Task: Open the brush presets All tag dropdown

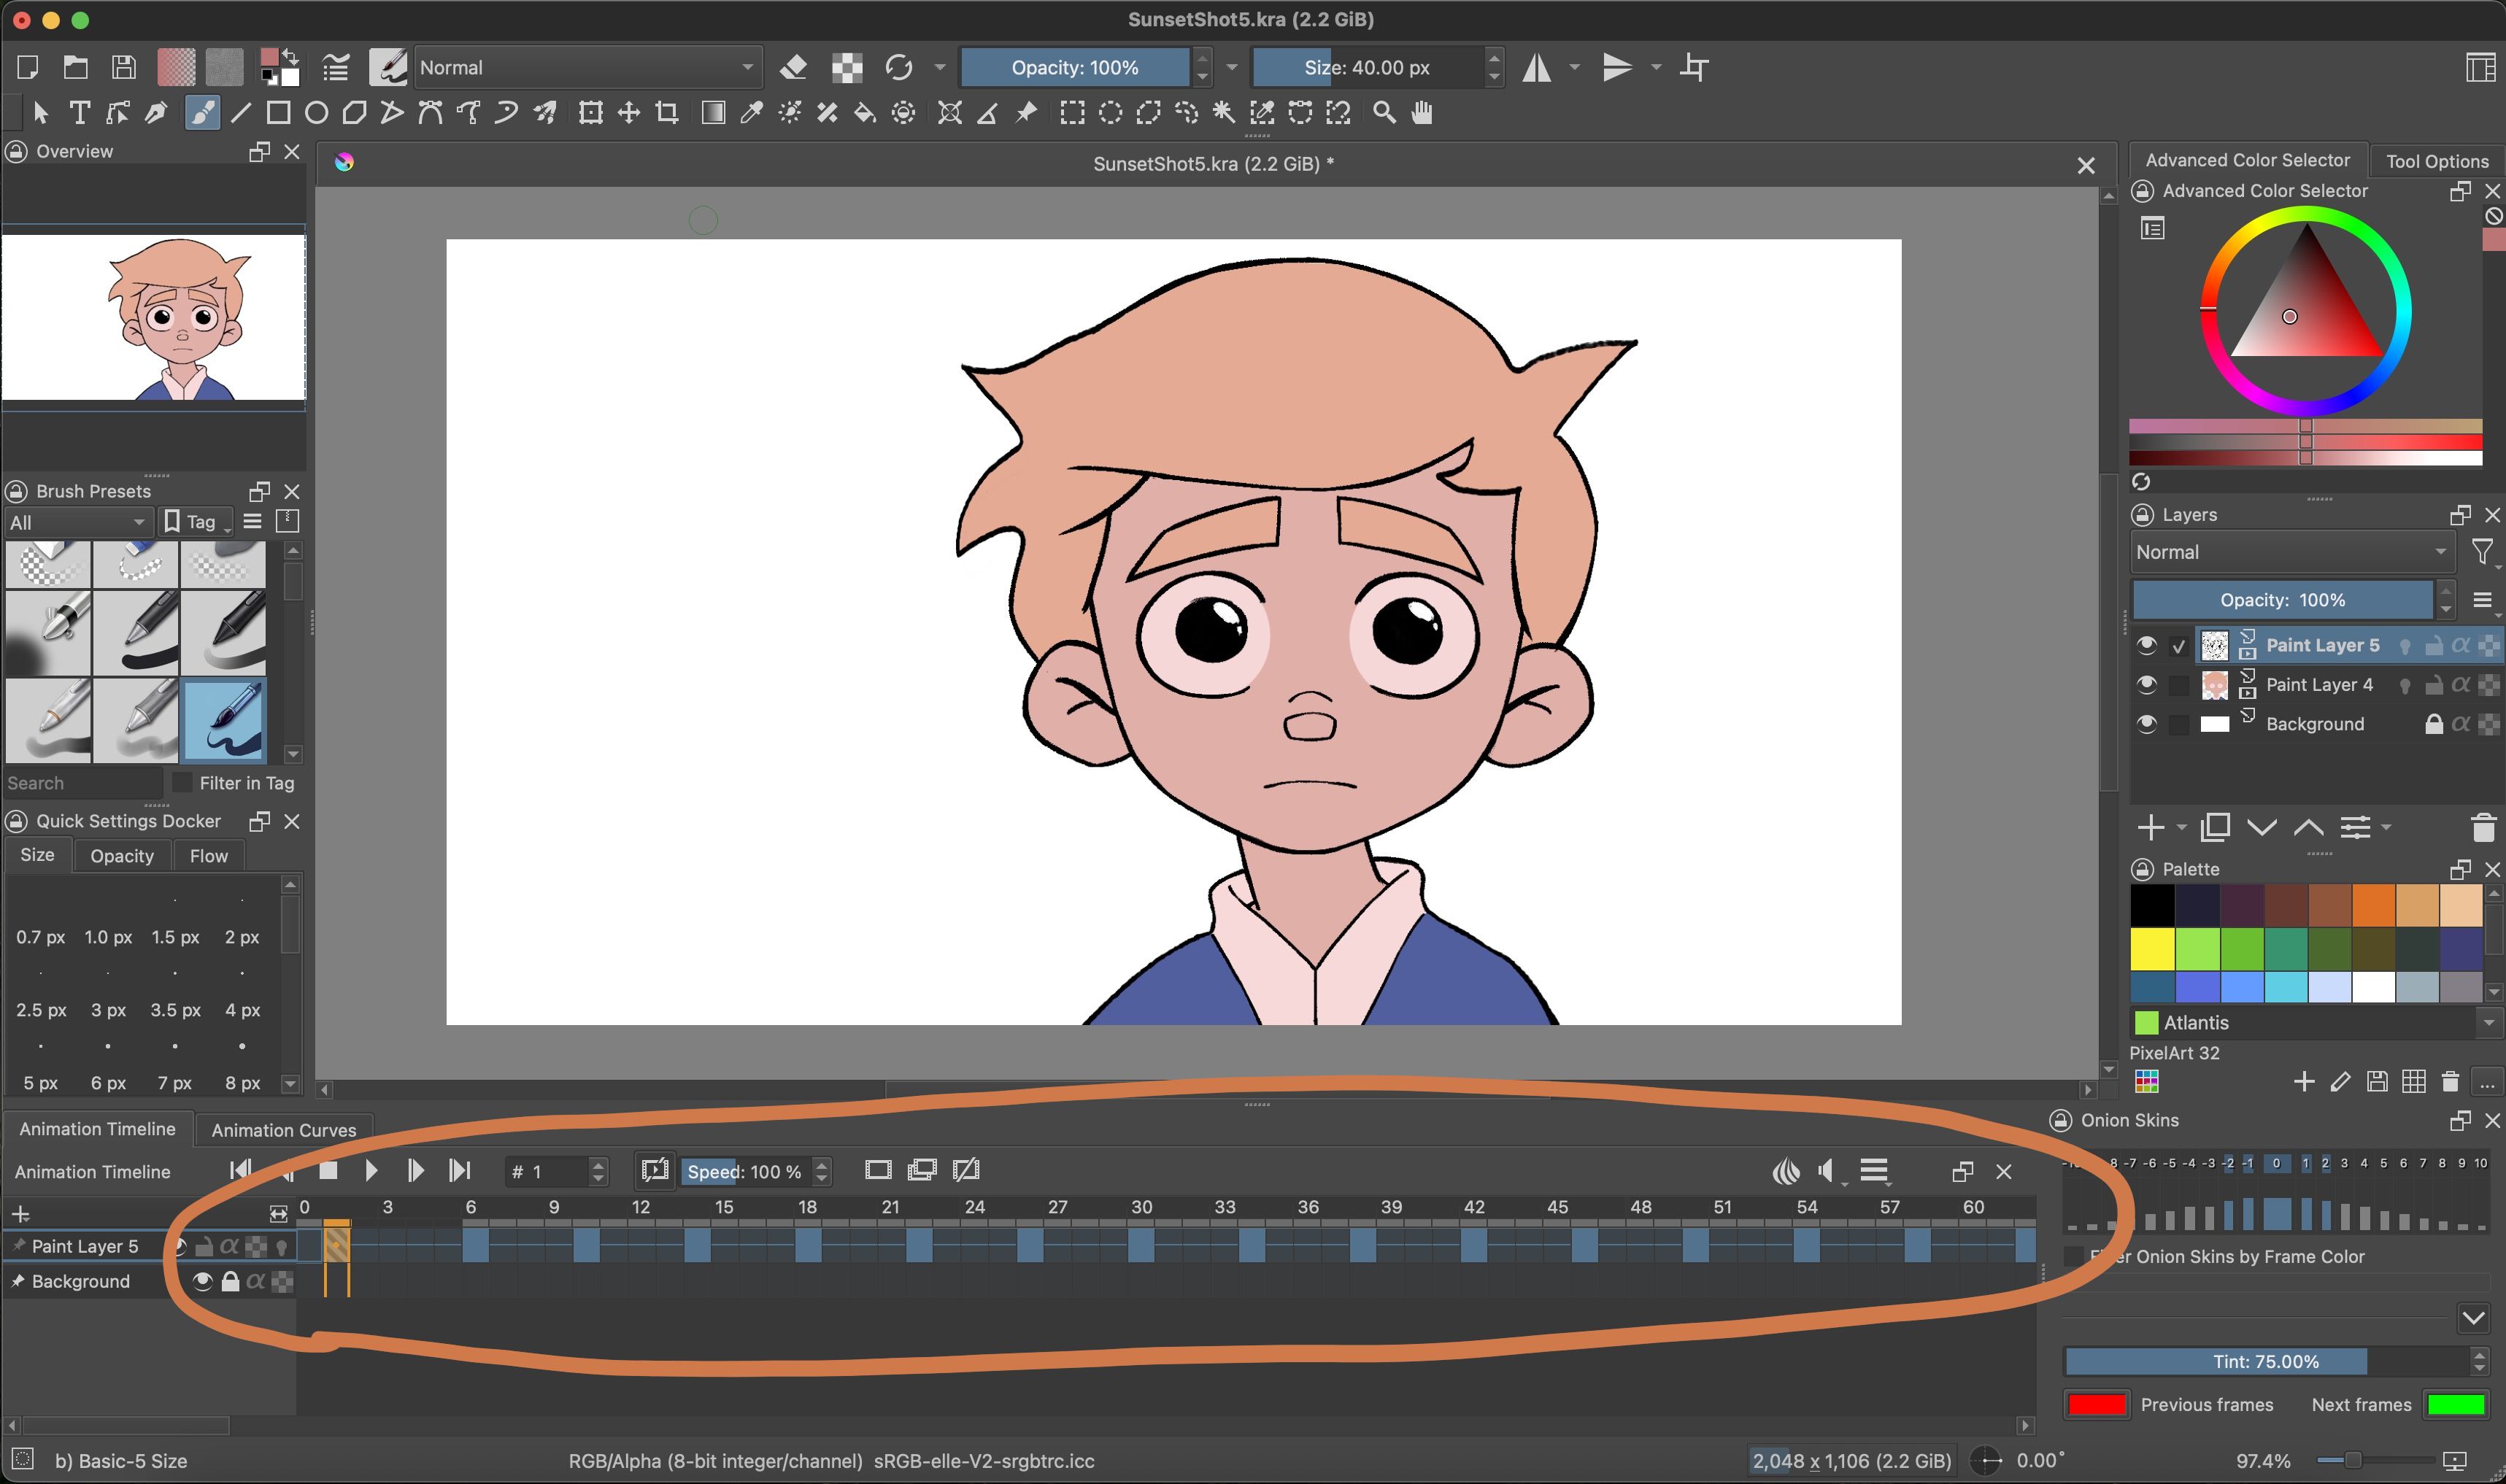Action: tap(77, 522)
